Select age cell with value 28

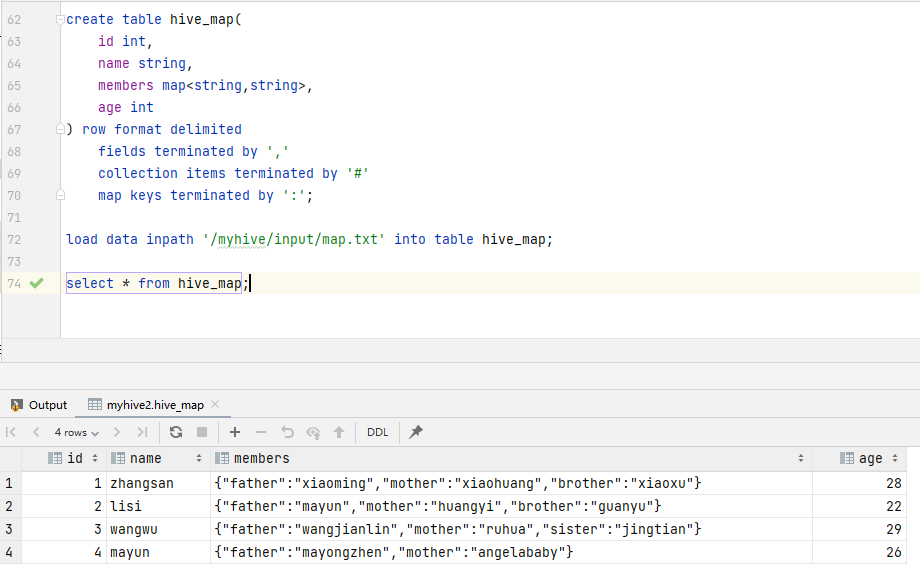point(860,483)
